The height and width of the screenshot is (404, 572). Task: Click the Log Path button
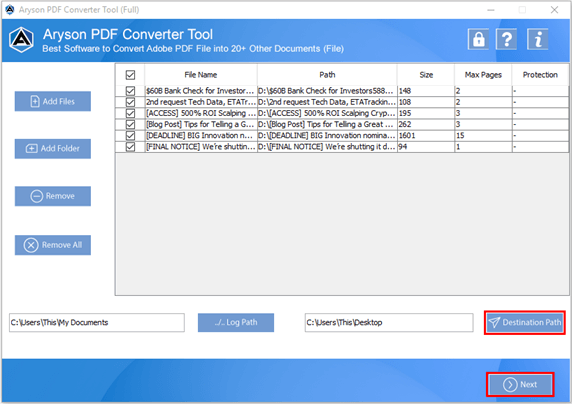pos(236,322)
